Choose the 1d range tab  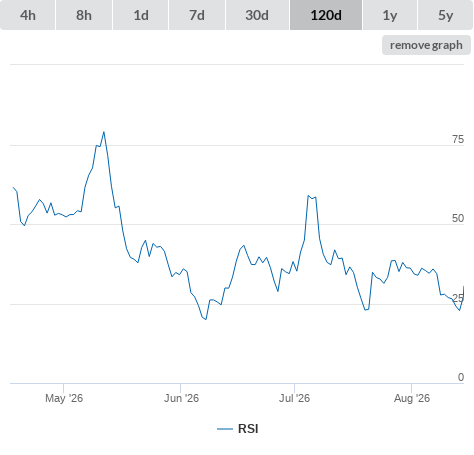(x=141, y=15)
